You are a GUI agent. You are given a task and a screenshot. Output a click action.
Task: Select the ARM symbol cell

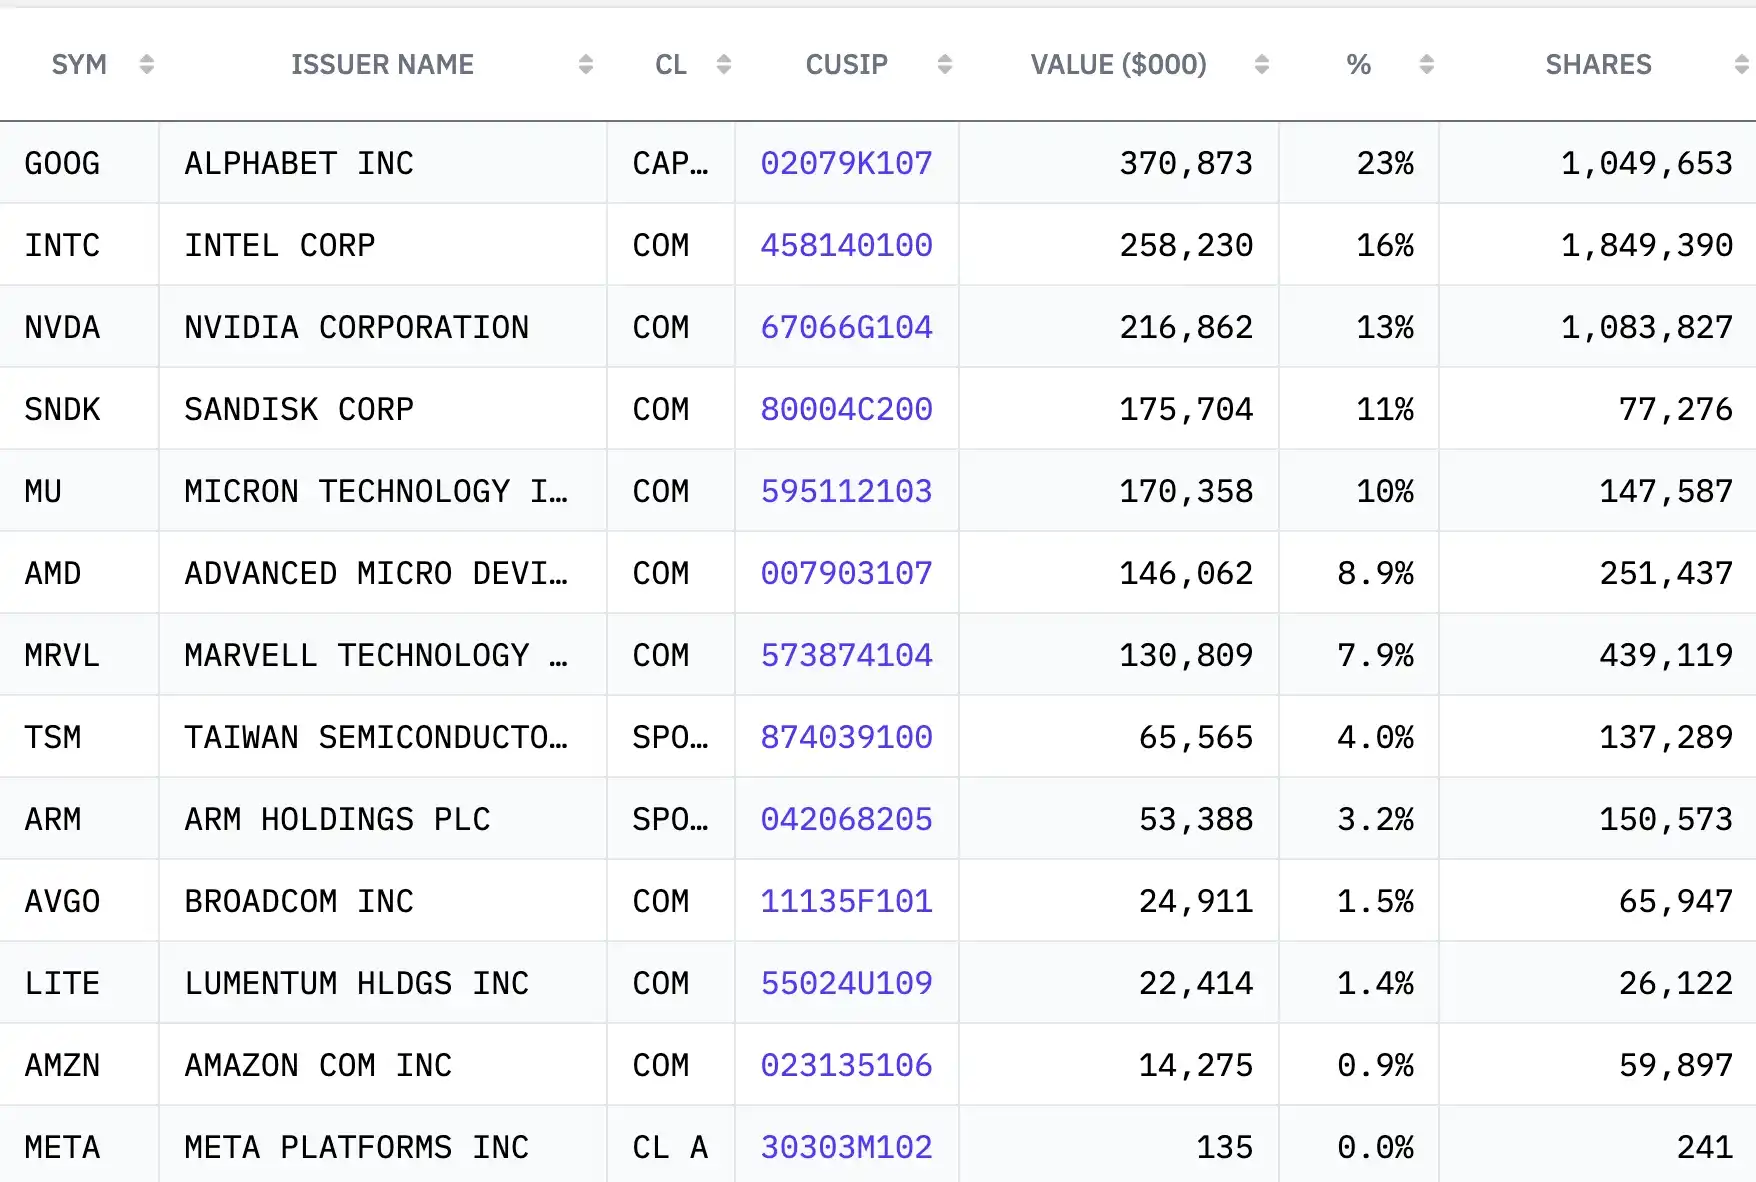click(x=79, y=819)
